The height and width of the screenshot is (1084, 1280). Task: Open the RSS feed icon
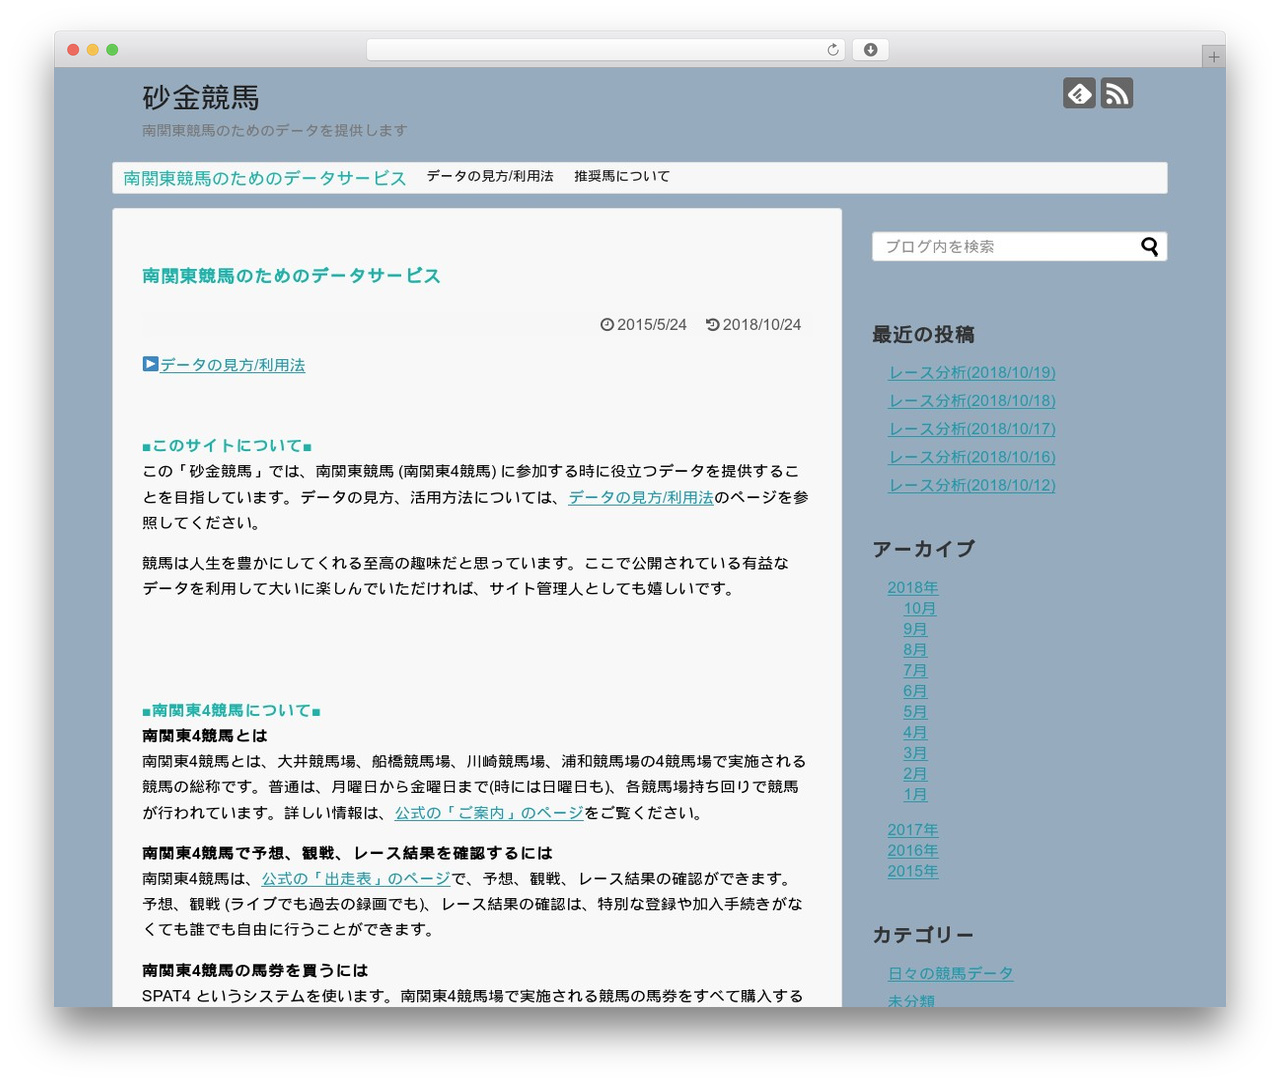point(1117,93)
